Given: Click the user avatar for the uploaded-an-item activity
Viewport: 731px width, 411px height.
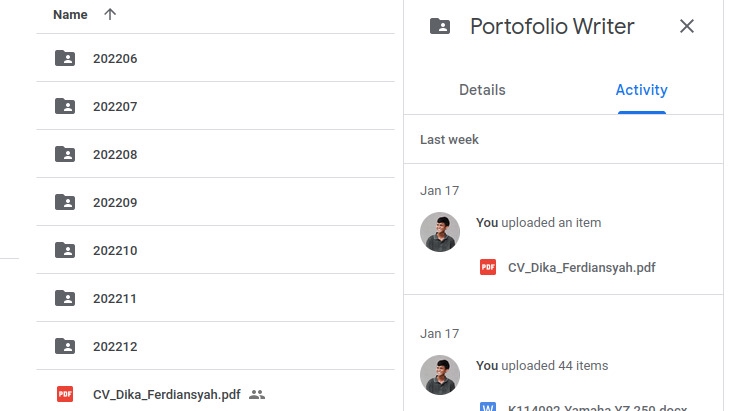Looking at the screenshot, I should pos(440,232).
